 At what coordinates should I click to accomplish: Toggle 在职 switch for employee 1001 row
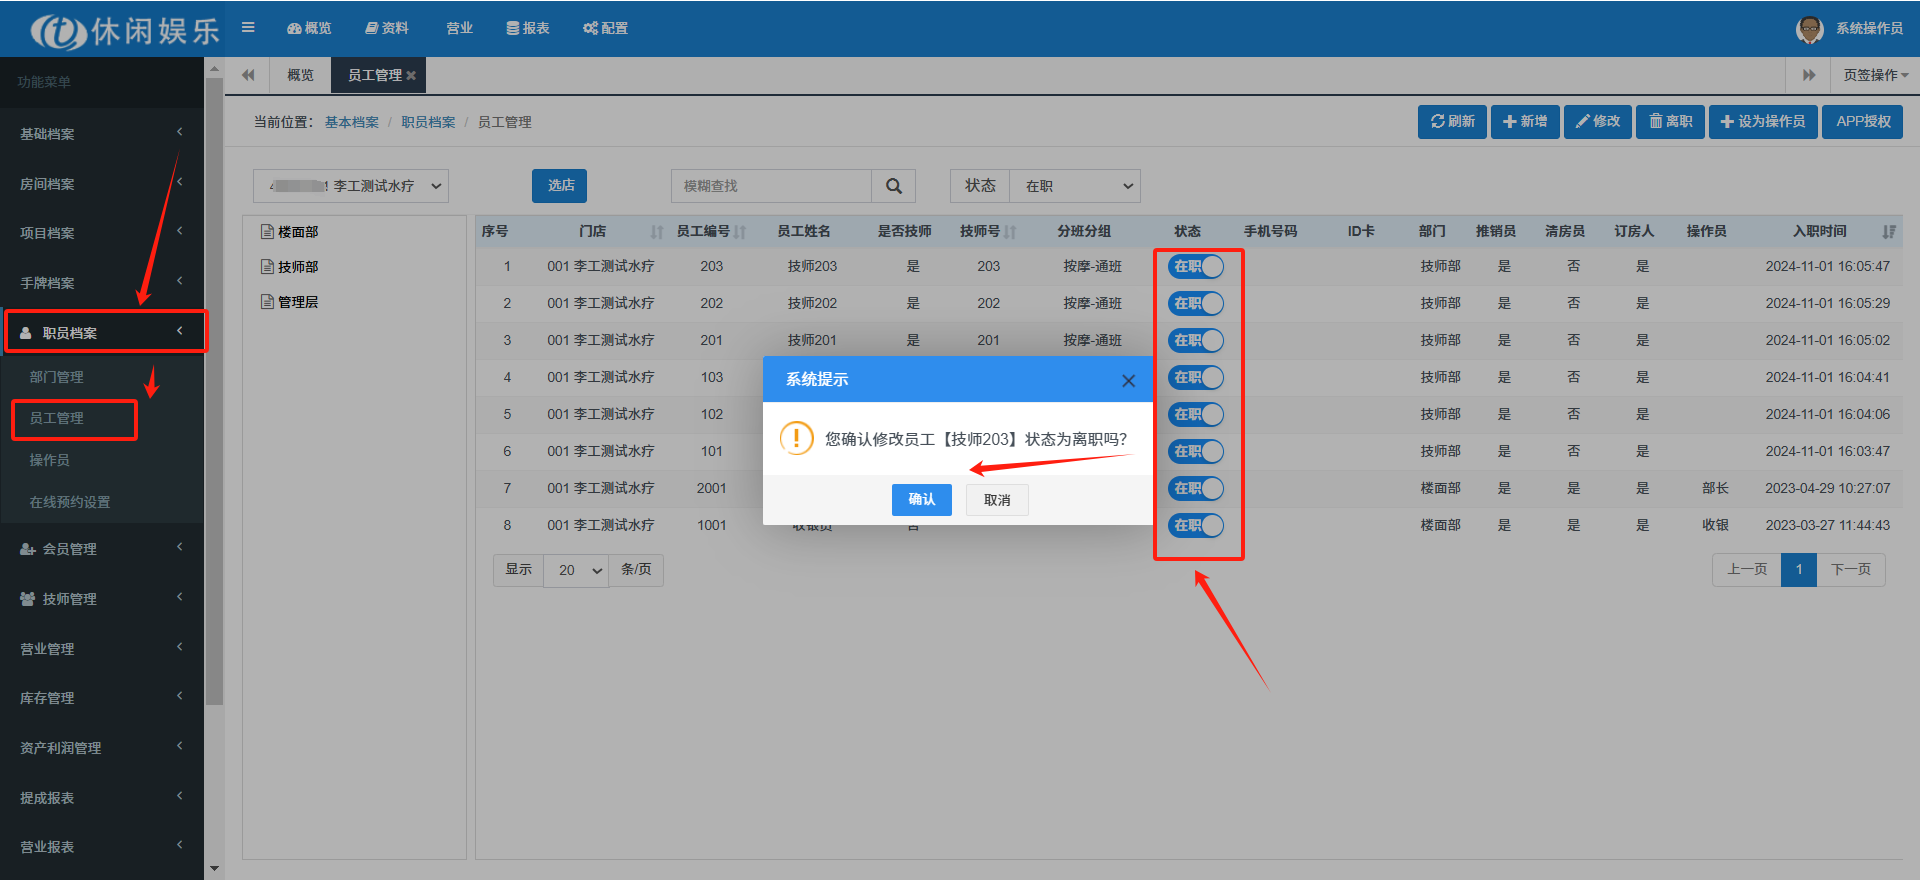pyautogui.click(x=1196, y=526)
